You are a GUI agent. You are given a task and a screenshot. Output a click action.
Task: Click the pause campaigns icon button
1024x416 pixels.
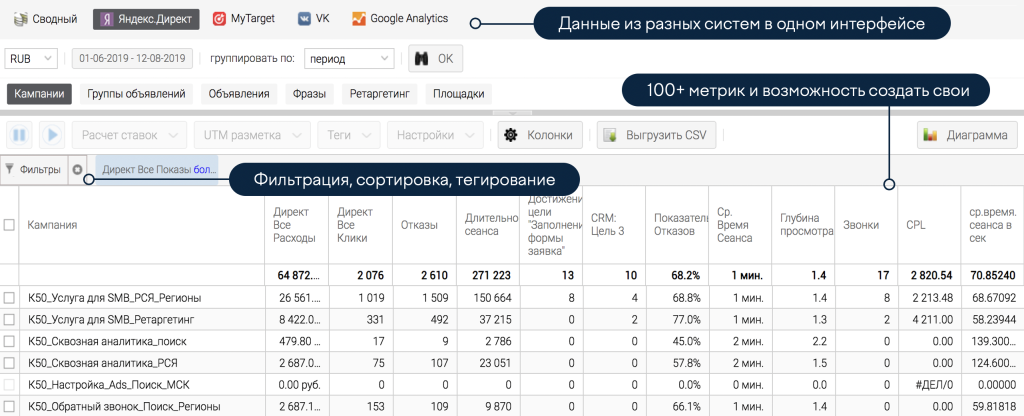[20, 135]
